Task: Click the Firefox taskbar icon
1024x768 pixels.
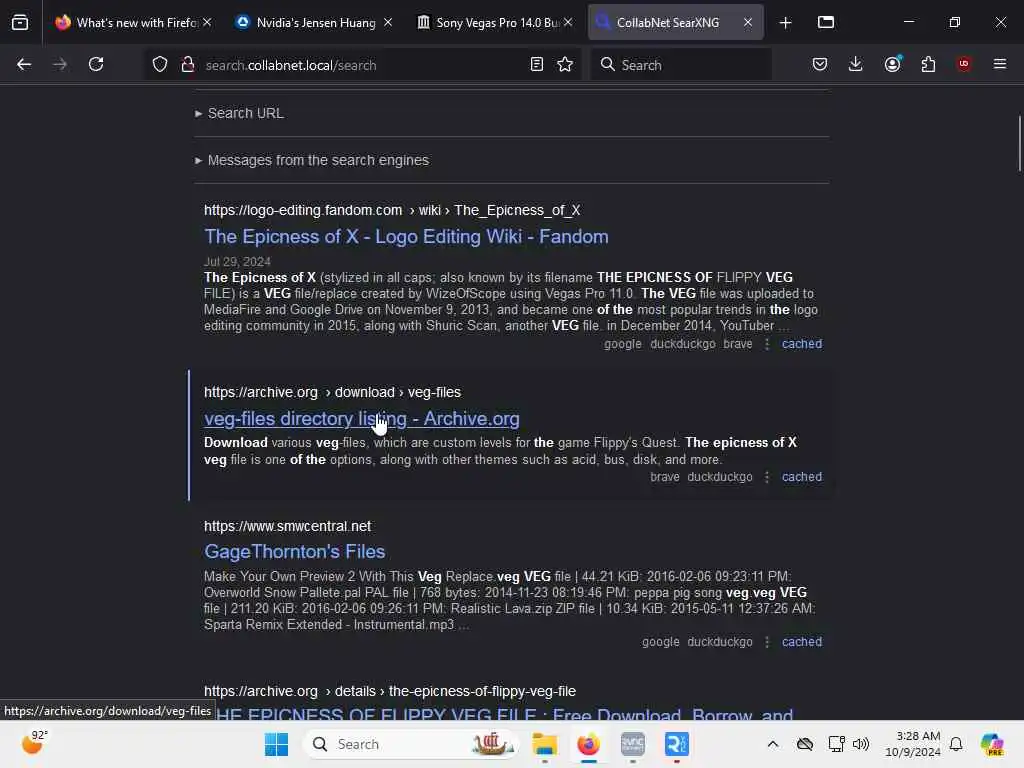Action: point(588,744)
